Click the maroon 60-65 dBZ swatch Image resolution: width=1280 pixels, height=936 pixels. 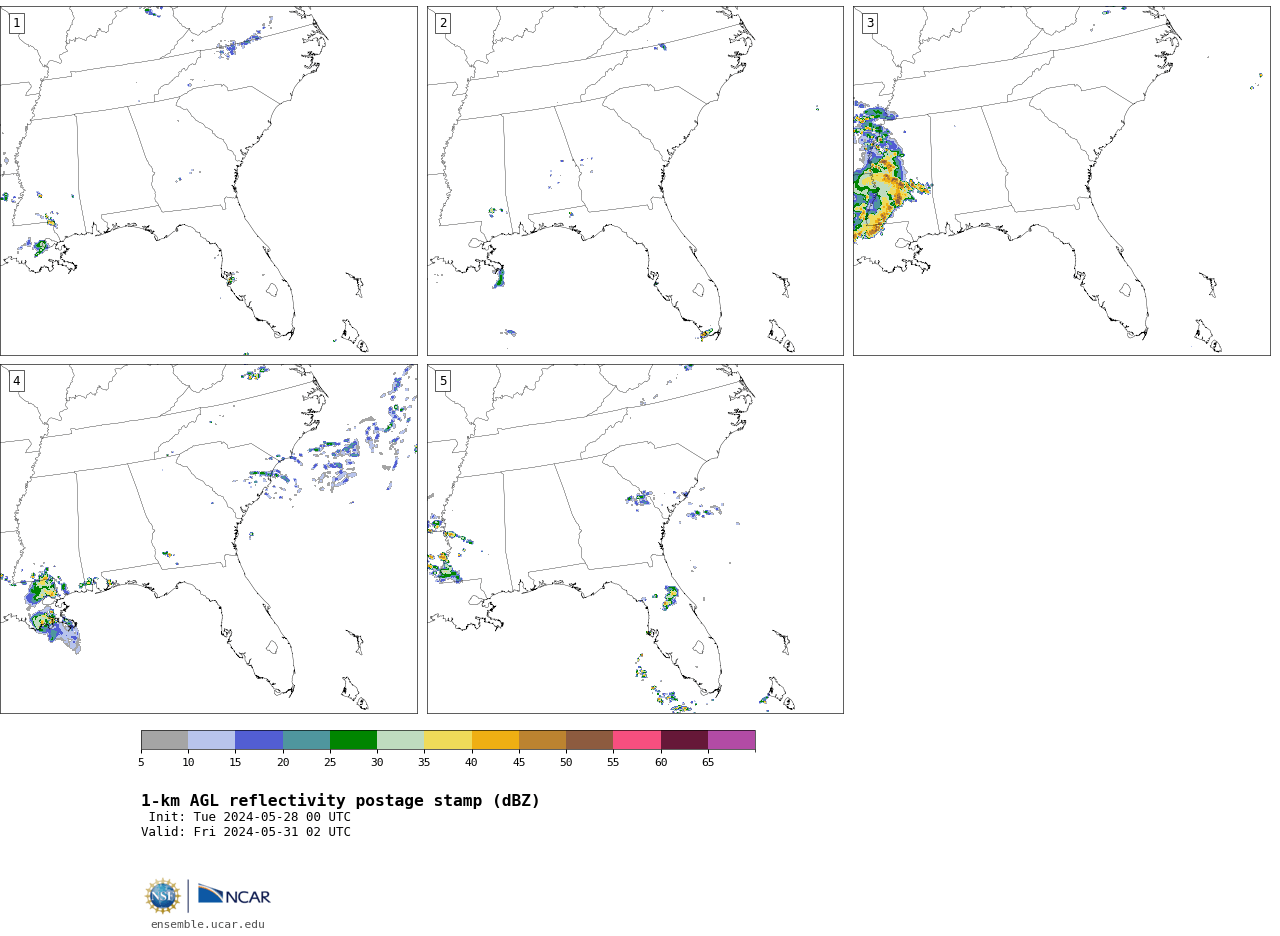coord(684,740)
